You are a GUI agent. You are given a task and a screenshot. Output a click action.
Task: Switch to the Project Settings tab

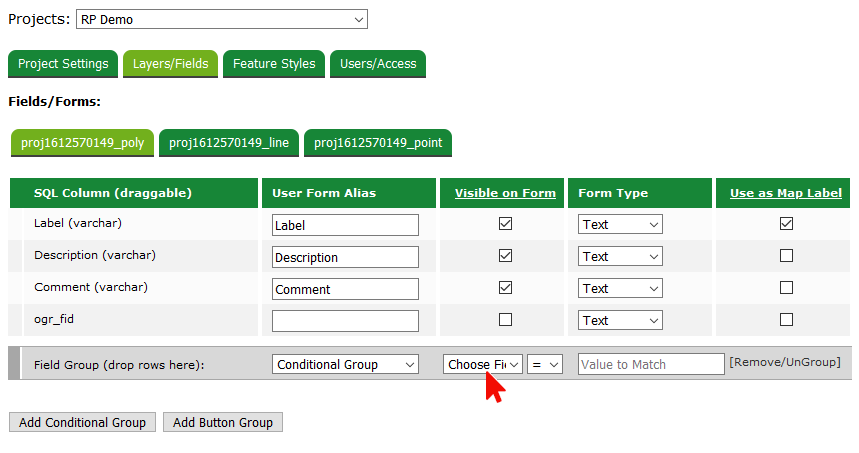click(63, 64)
